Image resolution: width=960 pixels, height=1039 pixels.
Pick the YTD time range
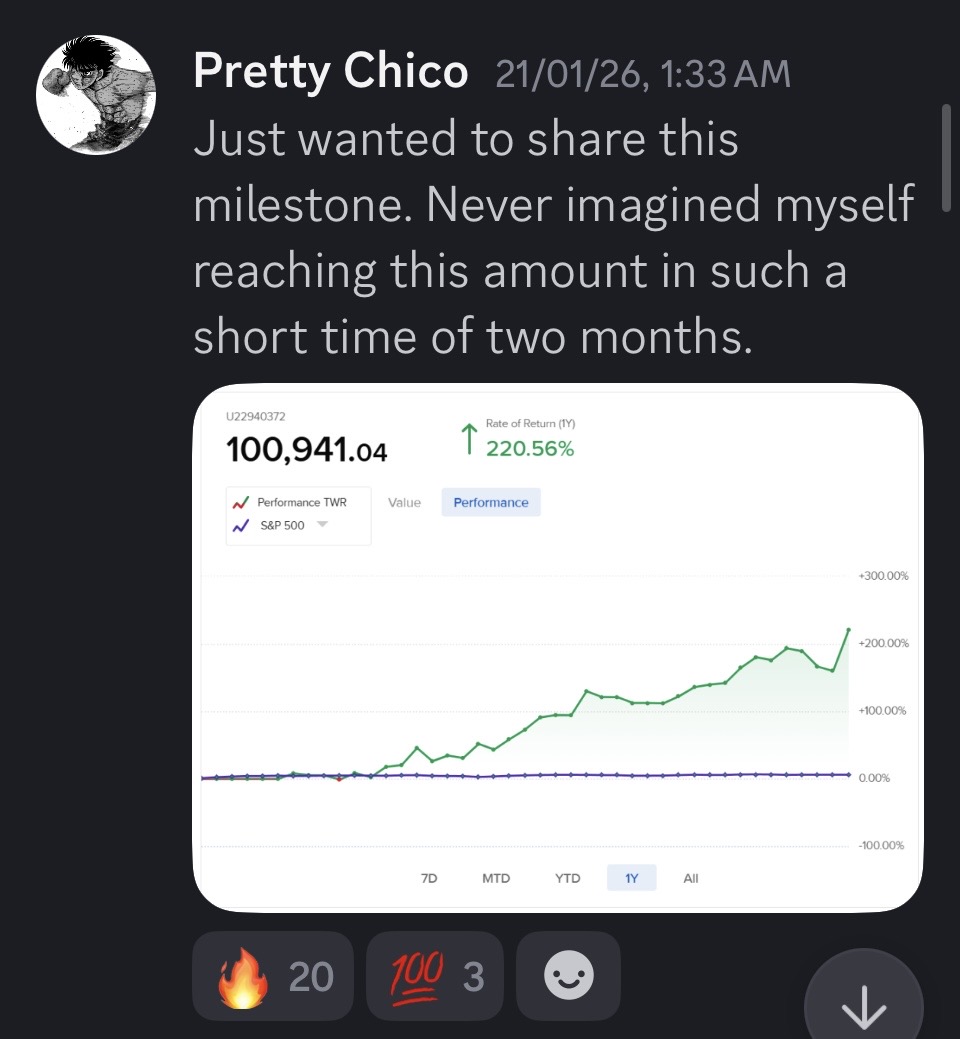(x=567, y=878)
